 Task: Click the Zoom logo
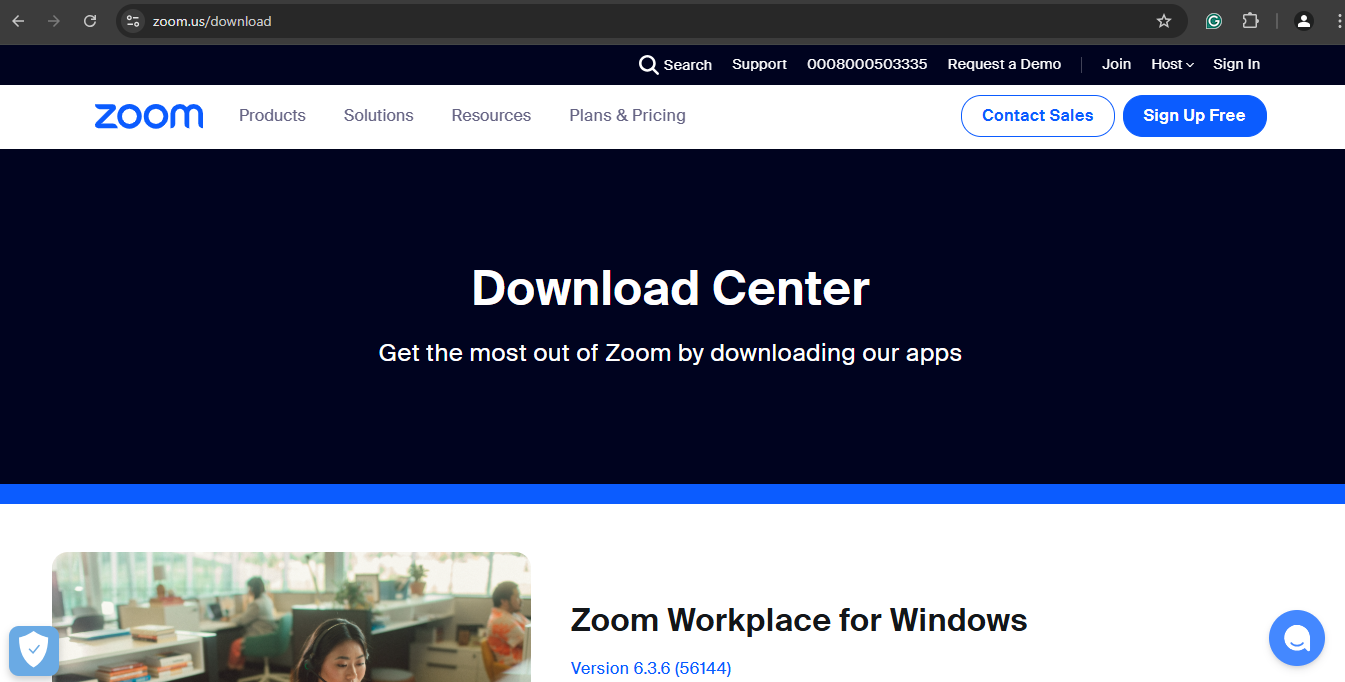(x=149, y=116)
